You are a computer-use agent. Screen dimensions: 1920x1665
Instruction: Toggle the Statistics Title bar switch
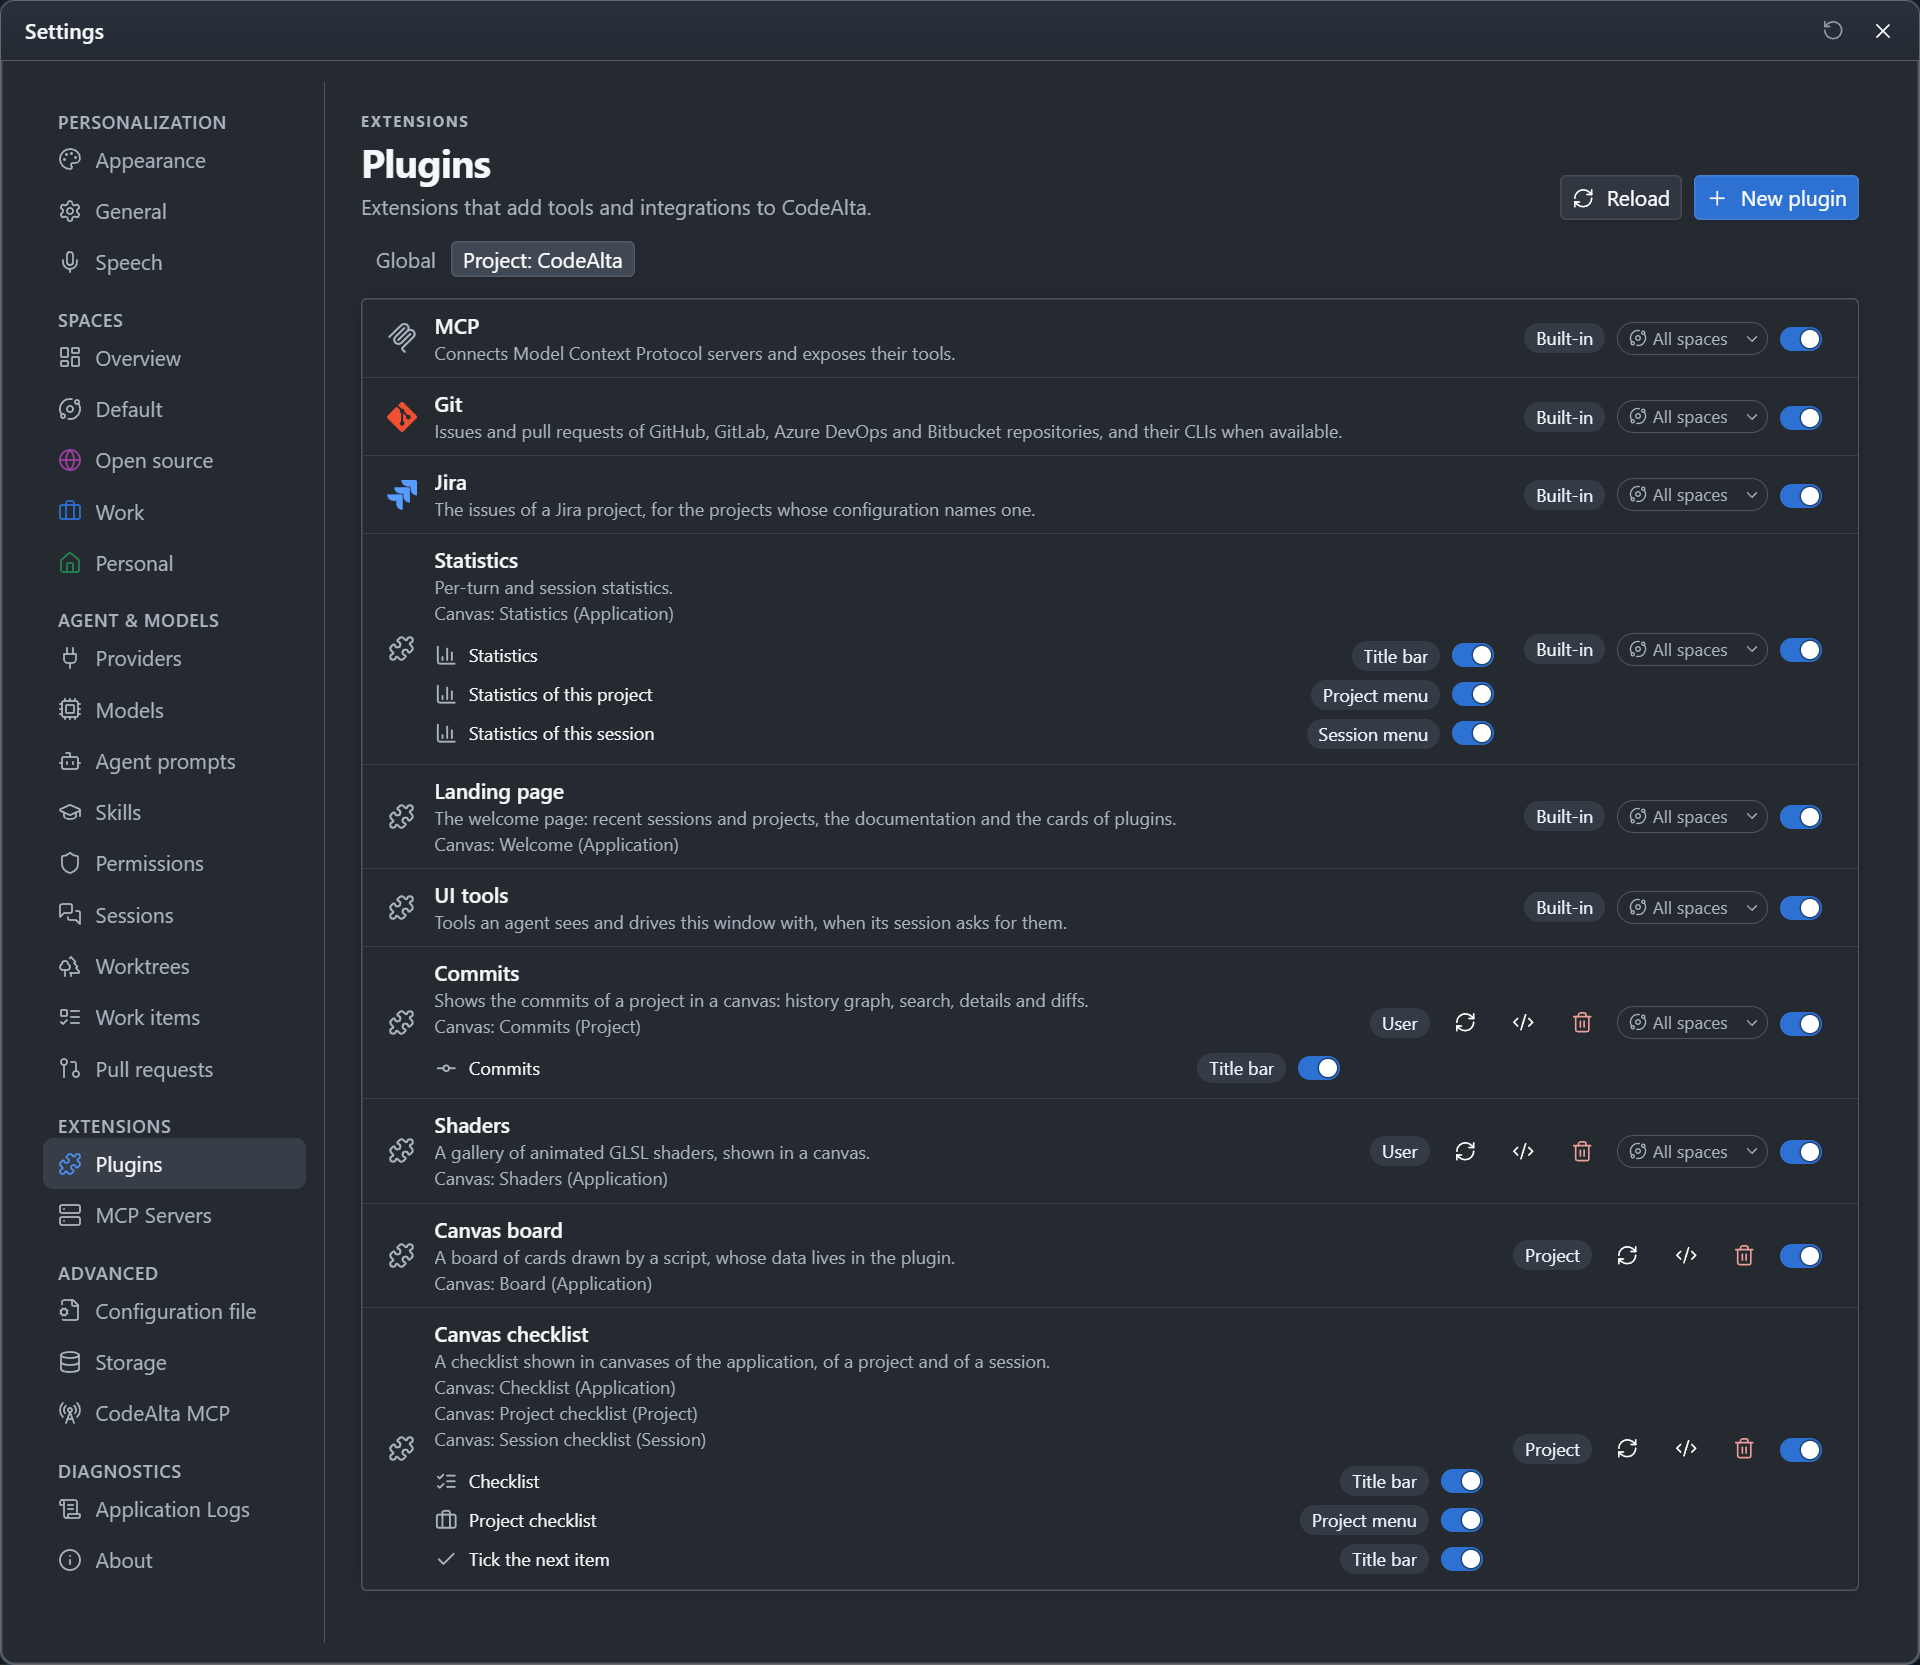(x=1472, y=655)
